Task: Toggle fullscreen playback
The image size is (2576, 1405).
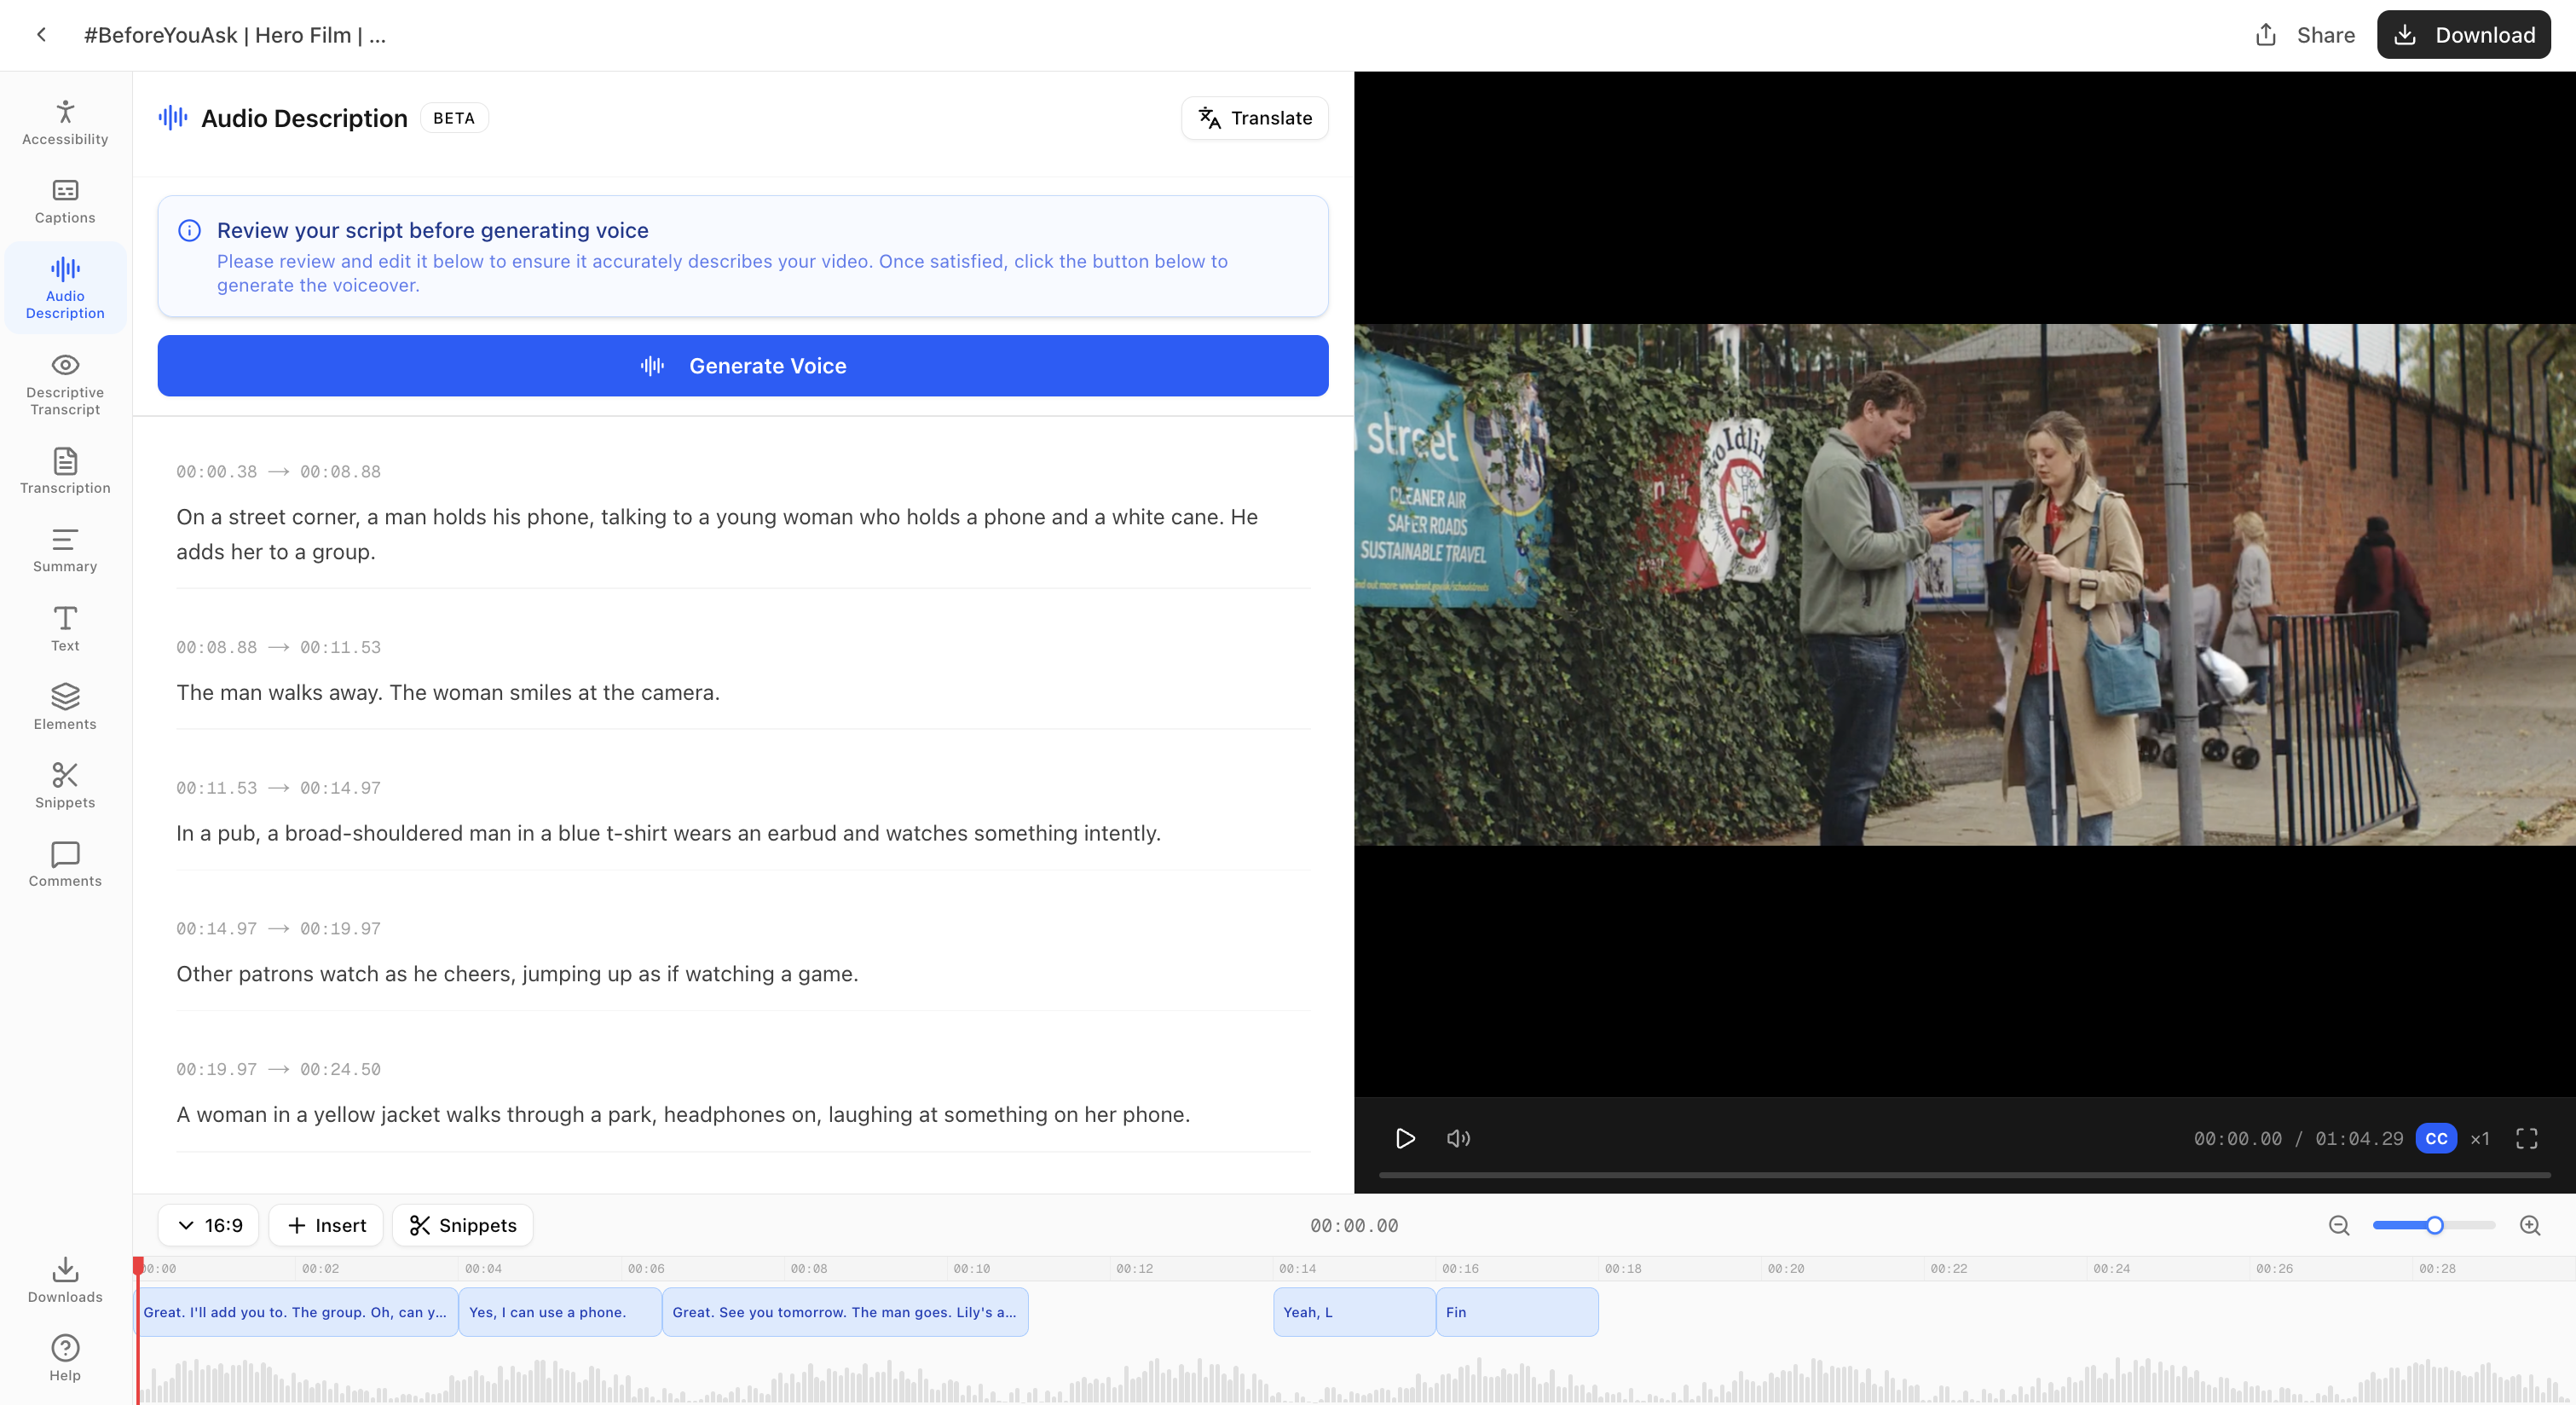Action: click(x=2527, y=1138)
